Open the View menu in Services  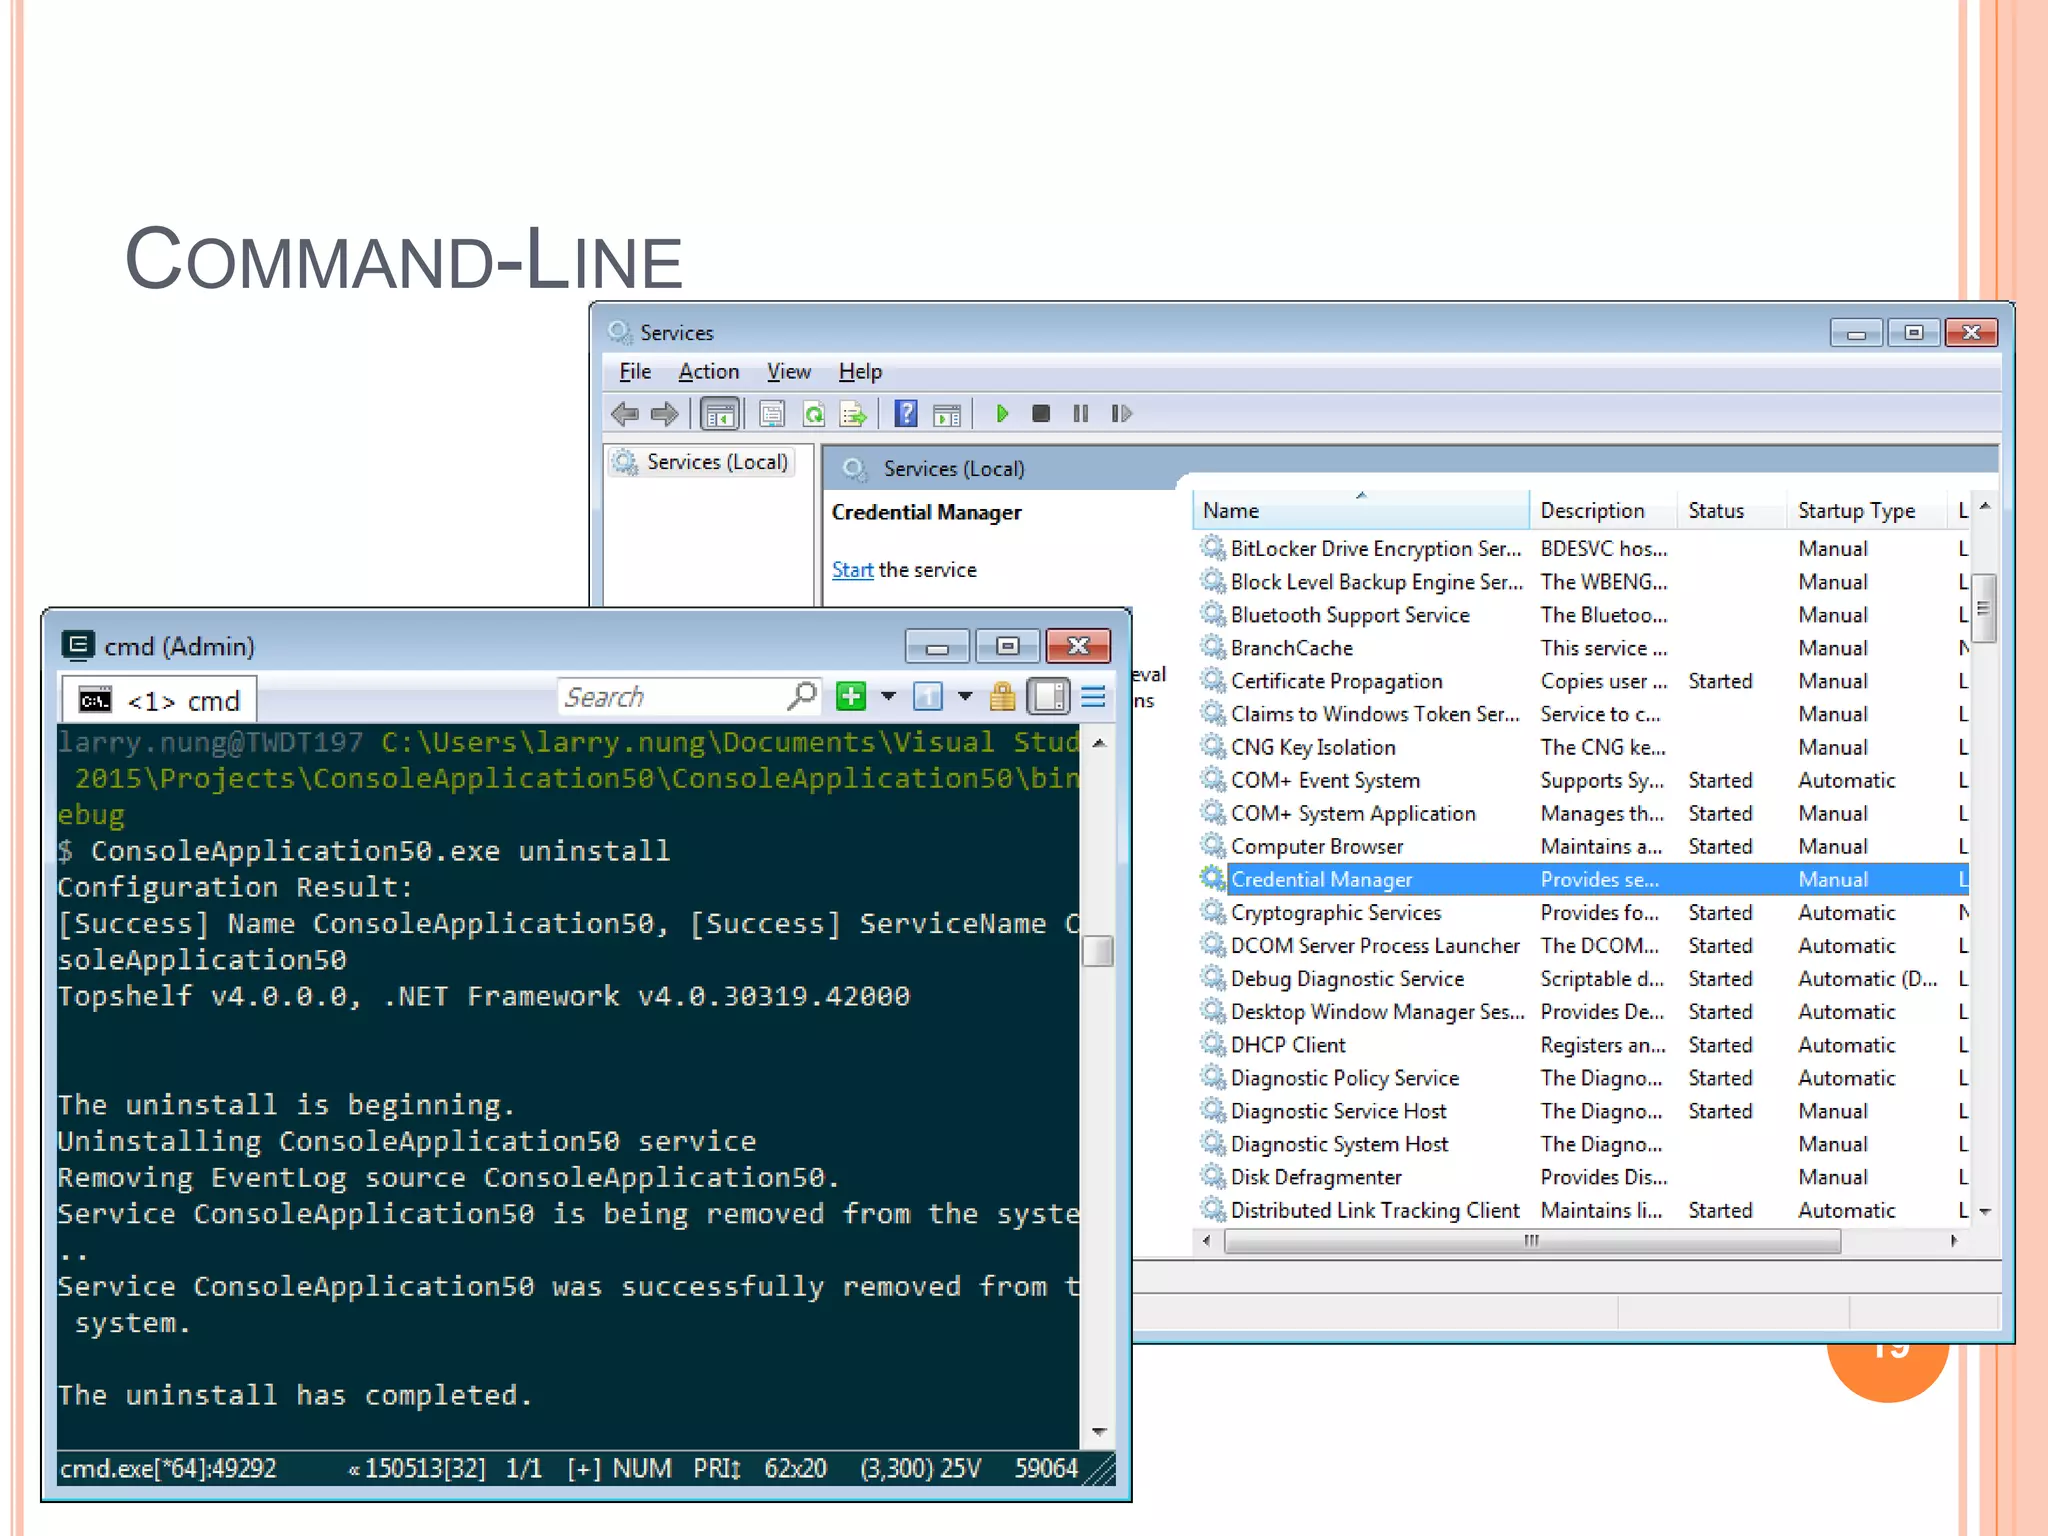[x=789, y=372]
